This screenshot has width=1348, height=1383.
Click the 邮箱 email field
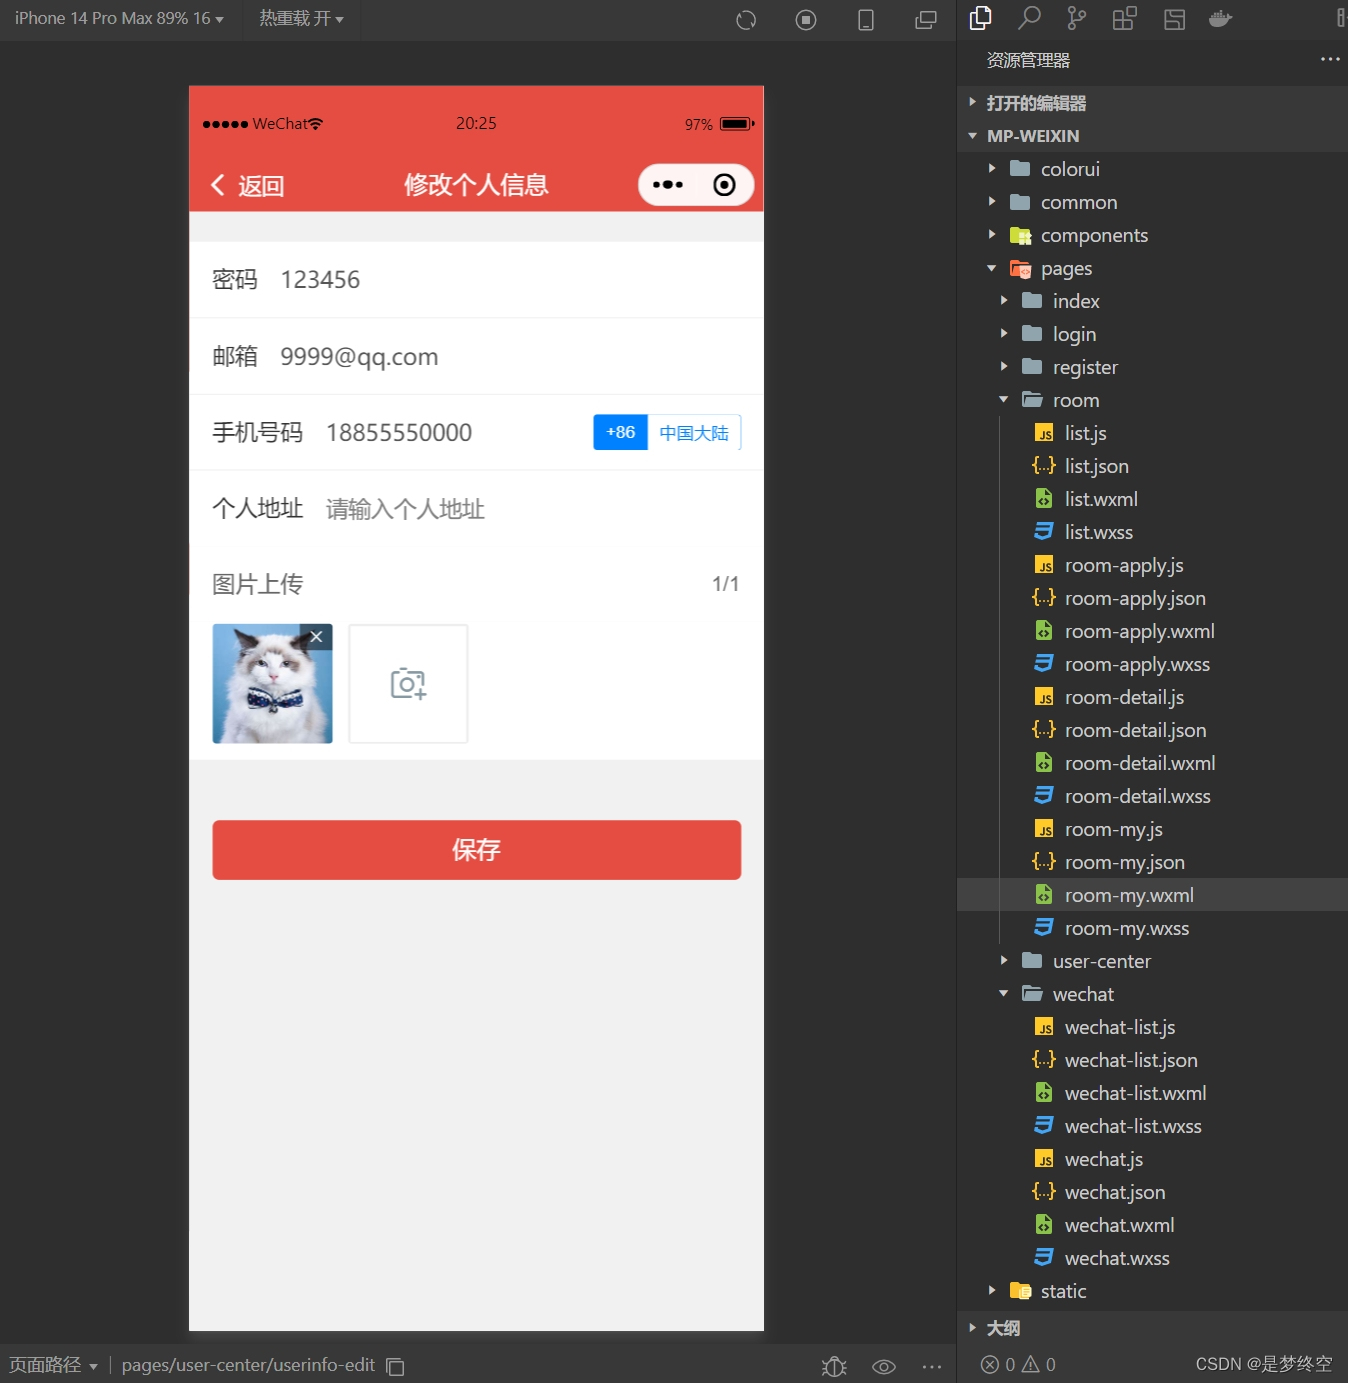[x=476, y=356]
